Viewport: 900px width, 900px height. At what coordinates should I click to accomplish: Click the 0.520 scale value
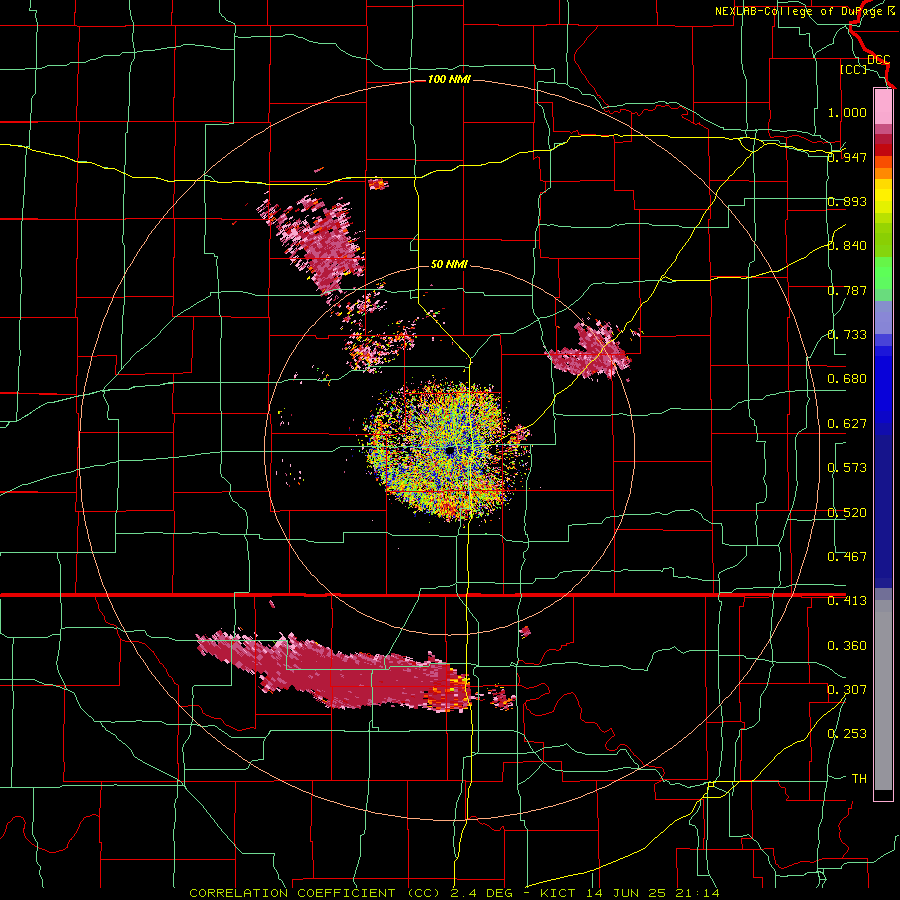pyautogui.click(x=847, y=513)
